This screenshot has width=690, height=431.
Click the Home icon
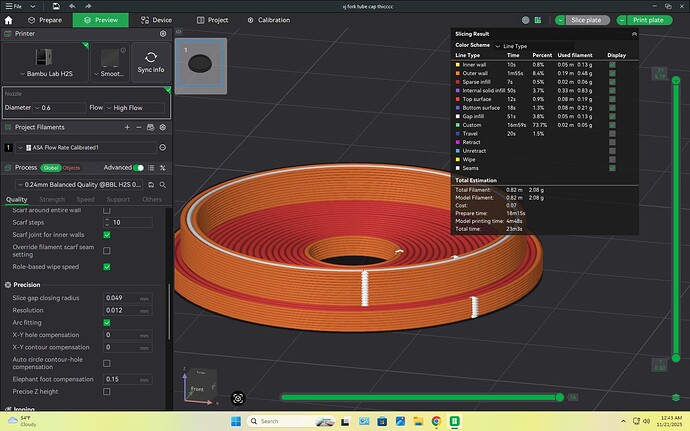(8, 20)
